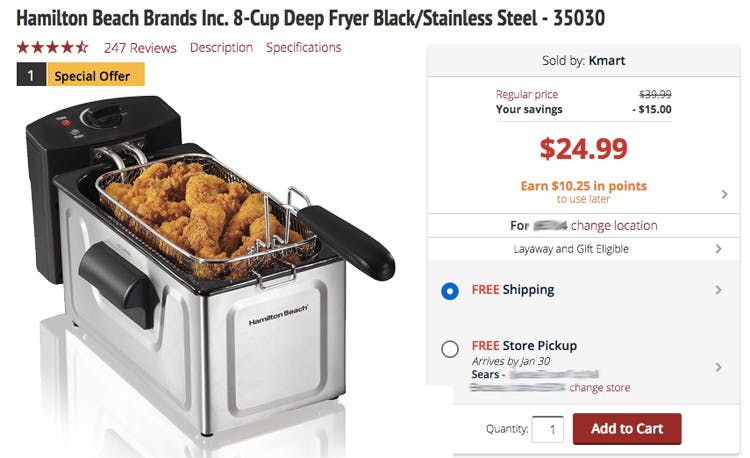This screenshot has height=458, width=750.
Task: Expand the FREE Shipping details chevron
Action: coord(717,290)
